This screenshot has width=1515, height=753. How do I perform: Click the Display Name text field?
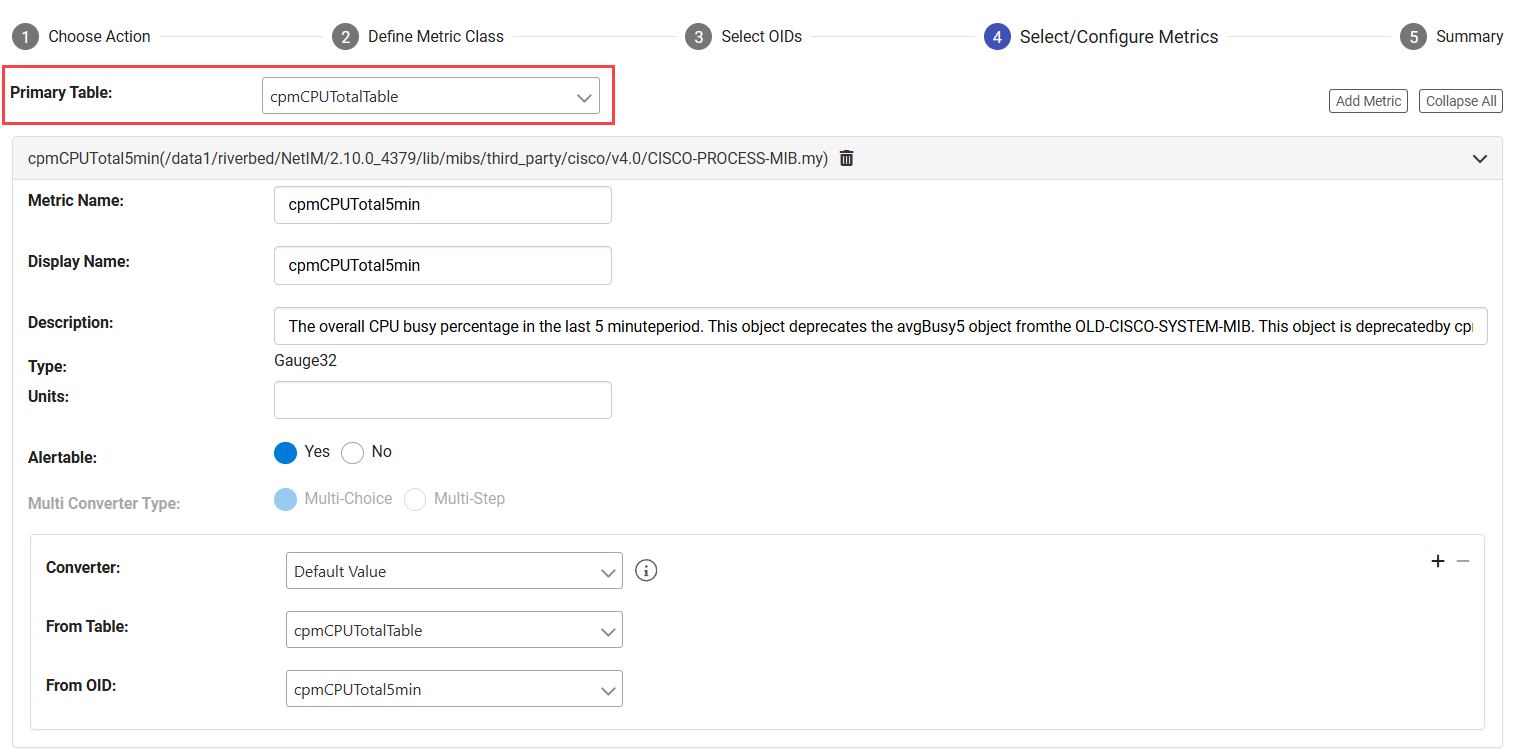click(x=442, y=266)
